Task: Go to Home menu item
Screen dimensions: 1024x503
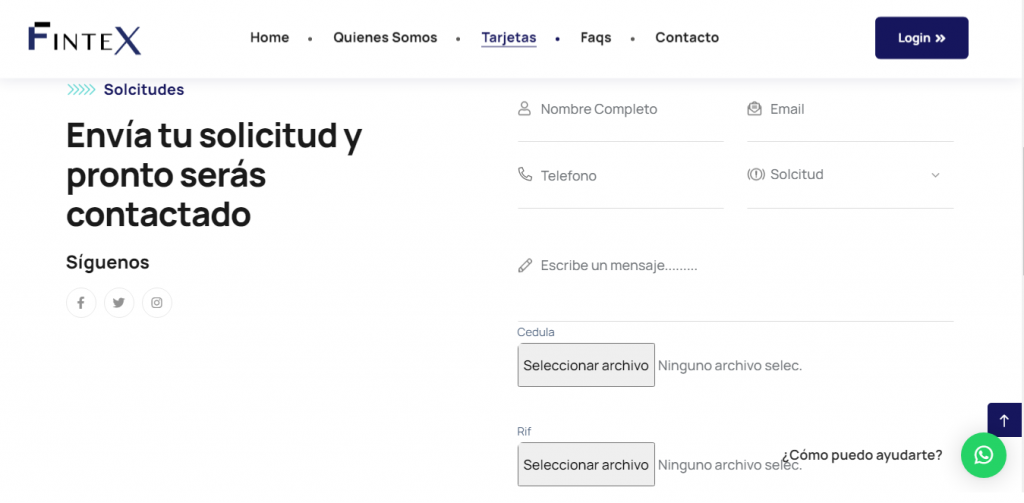Action: (x=269, y=38)
